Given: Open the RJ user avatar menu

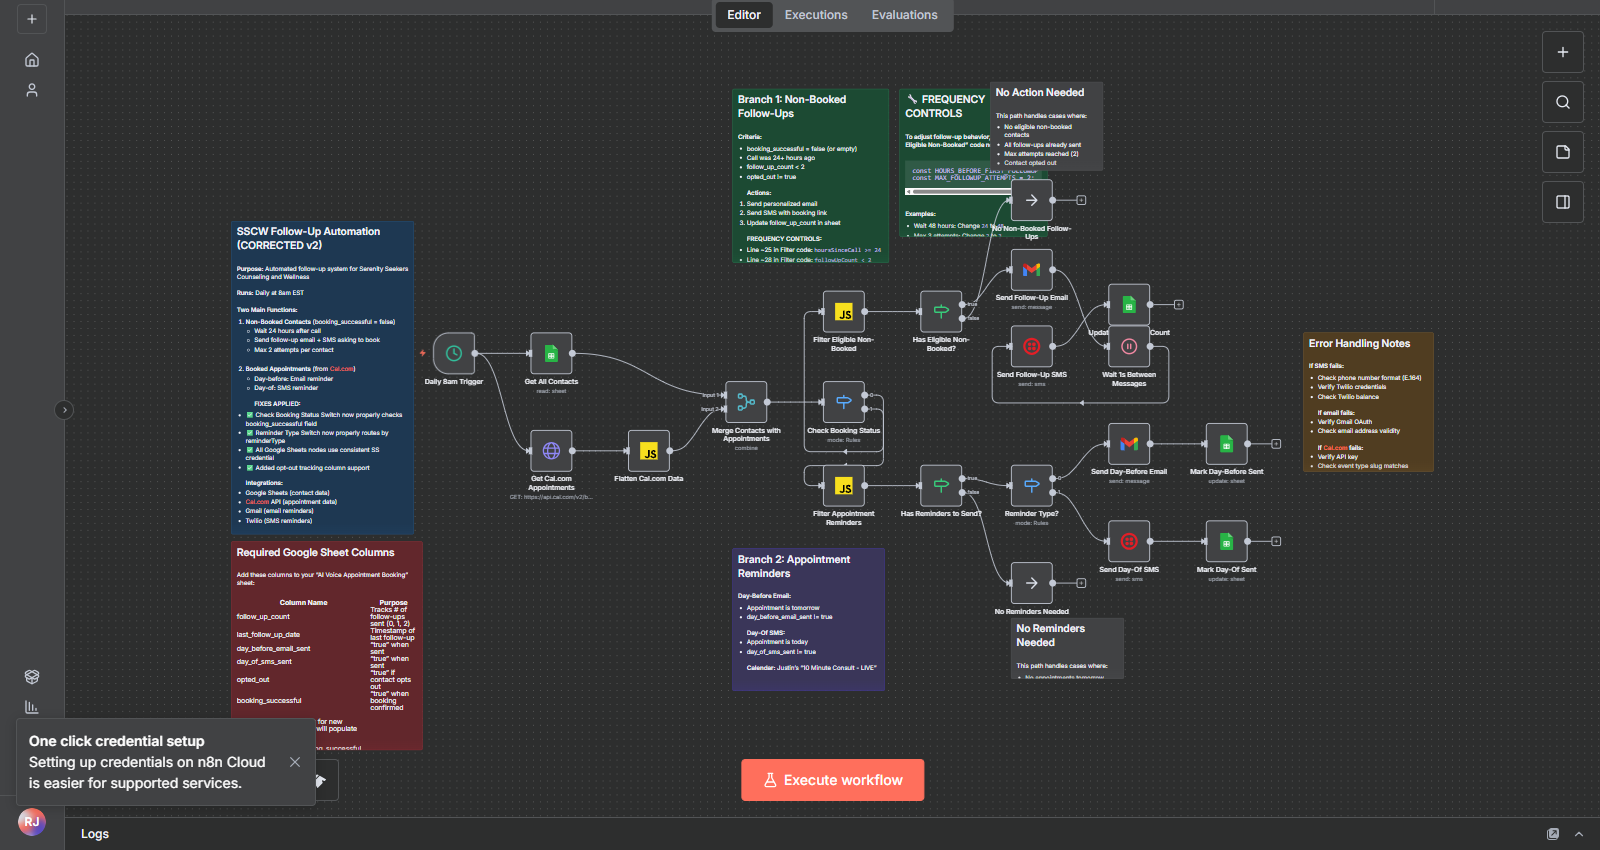Looking at the screenshot, I should (32, 822).
